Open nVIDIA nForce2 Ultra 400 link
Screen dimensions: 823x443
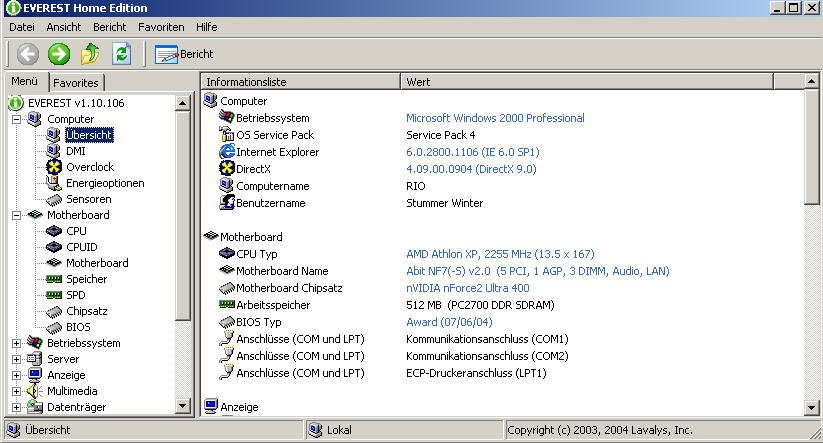(x=467, y=288)
